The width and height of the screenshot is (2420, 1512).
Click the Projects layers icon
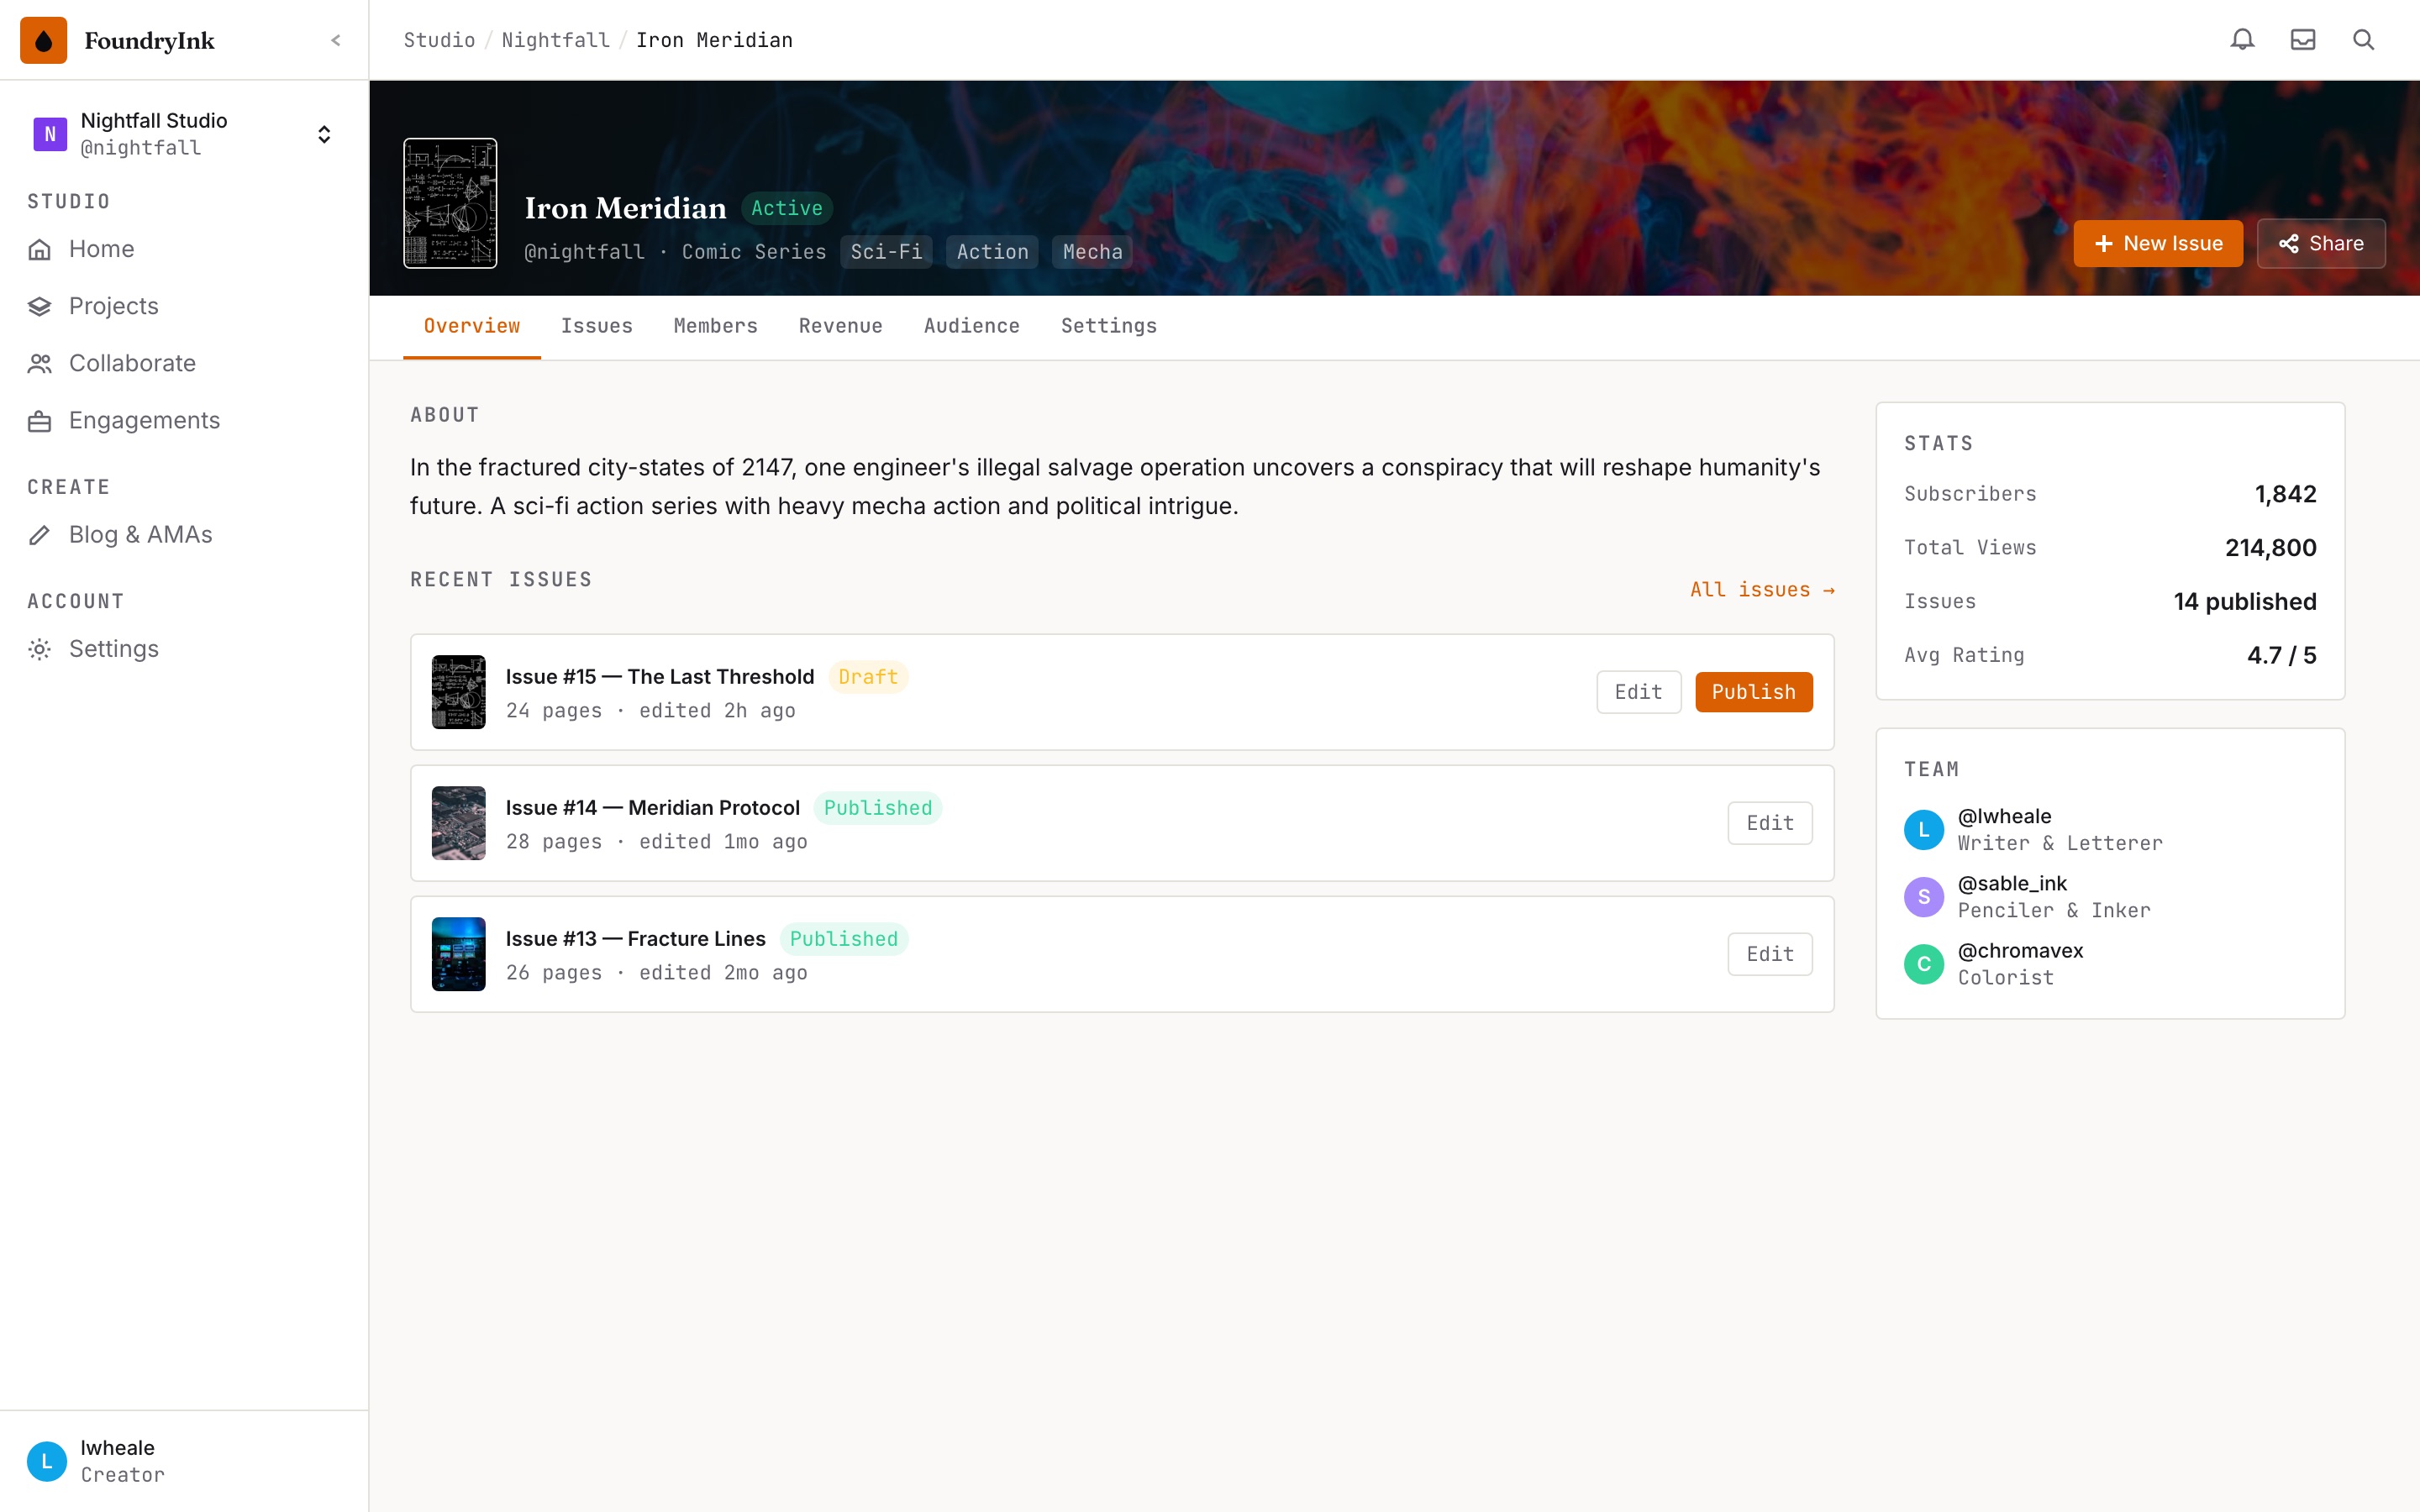click(40, 306)
